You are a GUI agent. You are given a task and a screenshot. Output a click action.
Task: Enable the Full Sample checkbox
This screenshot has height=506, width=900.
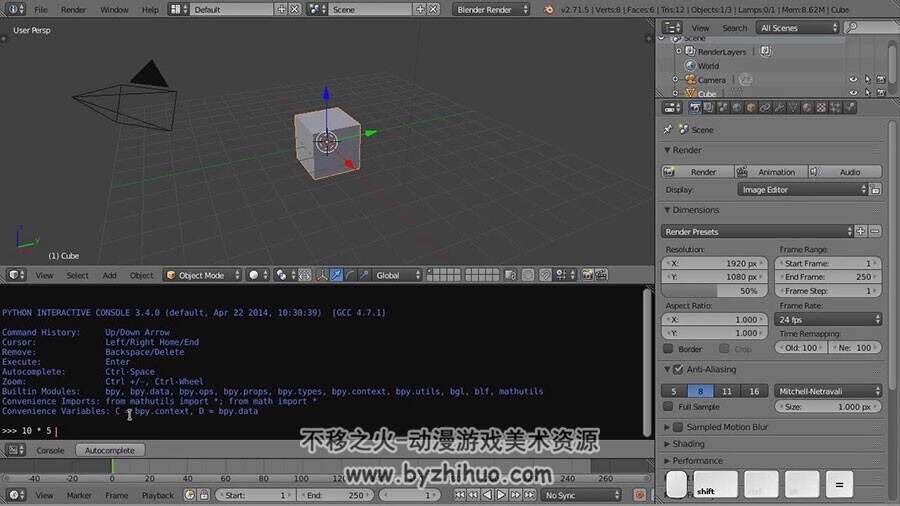(668, 406)
